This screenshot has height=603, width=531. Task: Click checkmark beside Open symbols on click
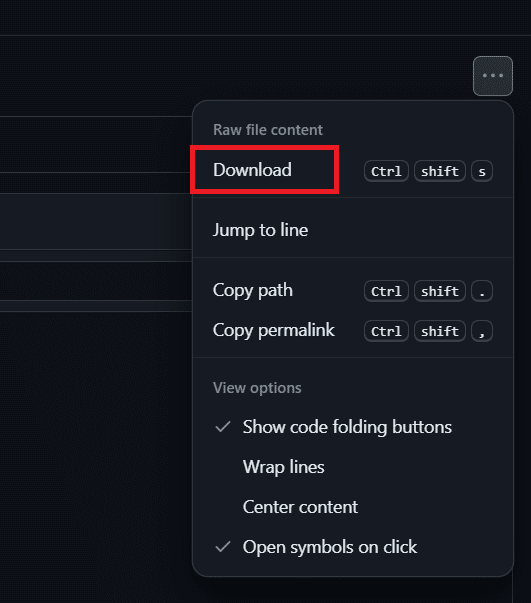(223, 547)
